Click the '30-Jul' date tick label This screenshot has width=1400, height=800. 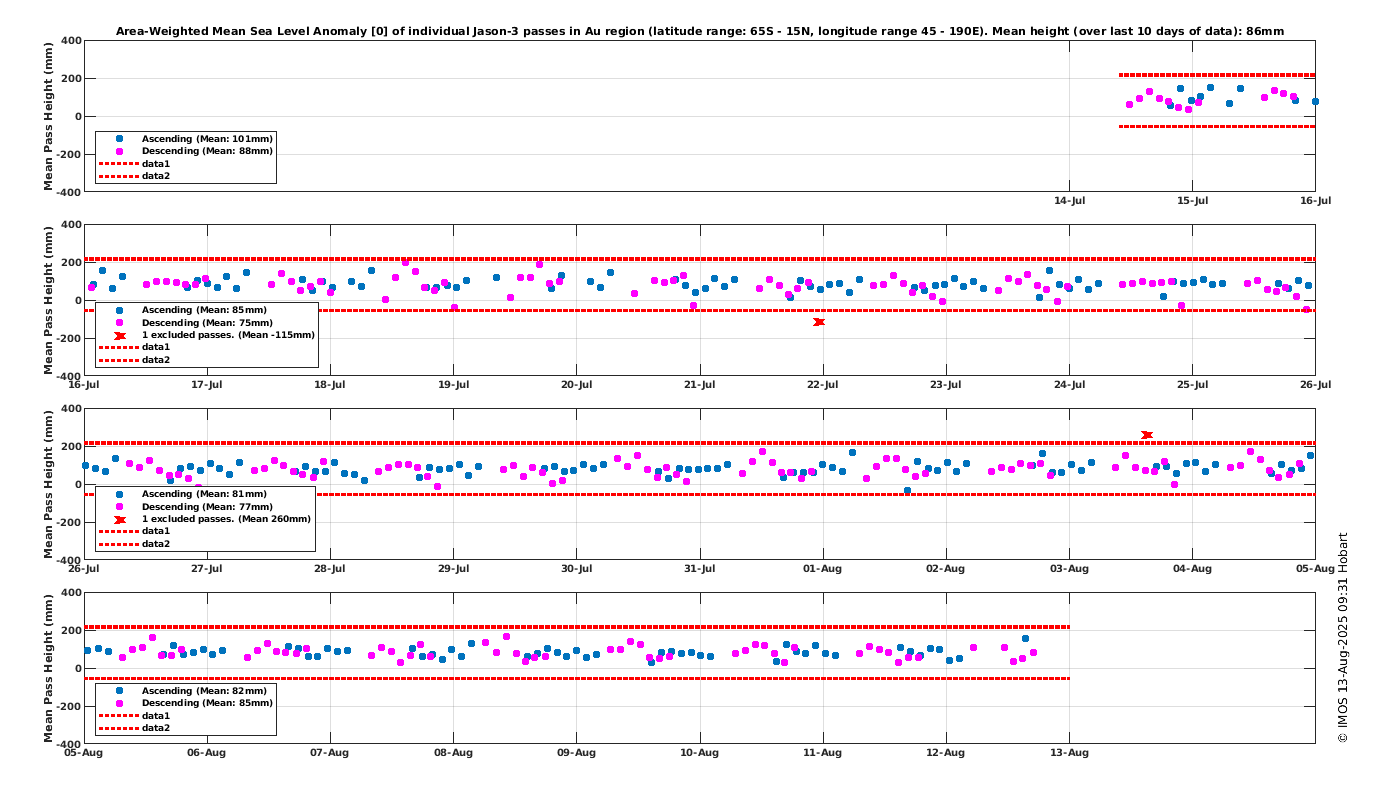576,569
